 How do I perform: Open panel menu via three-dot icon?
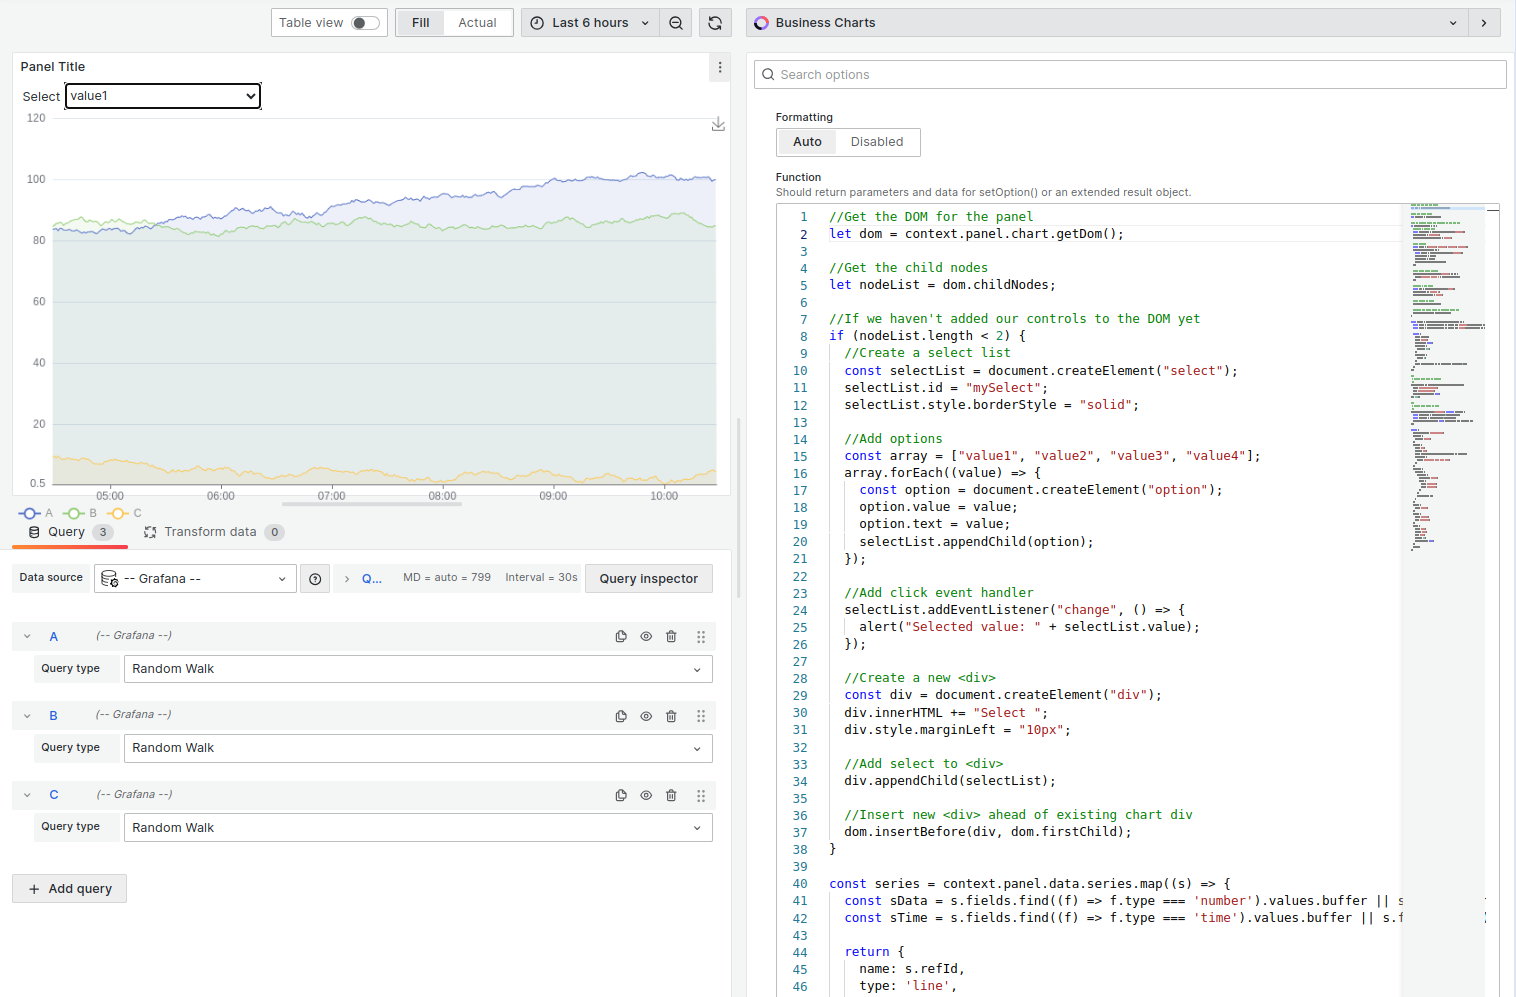tap(720, 67)
